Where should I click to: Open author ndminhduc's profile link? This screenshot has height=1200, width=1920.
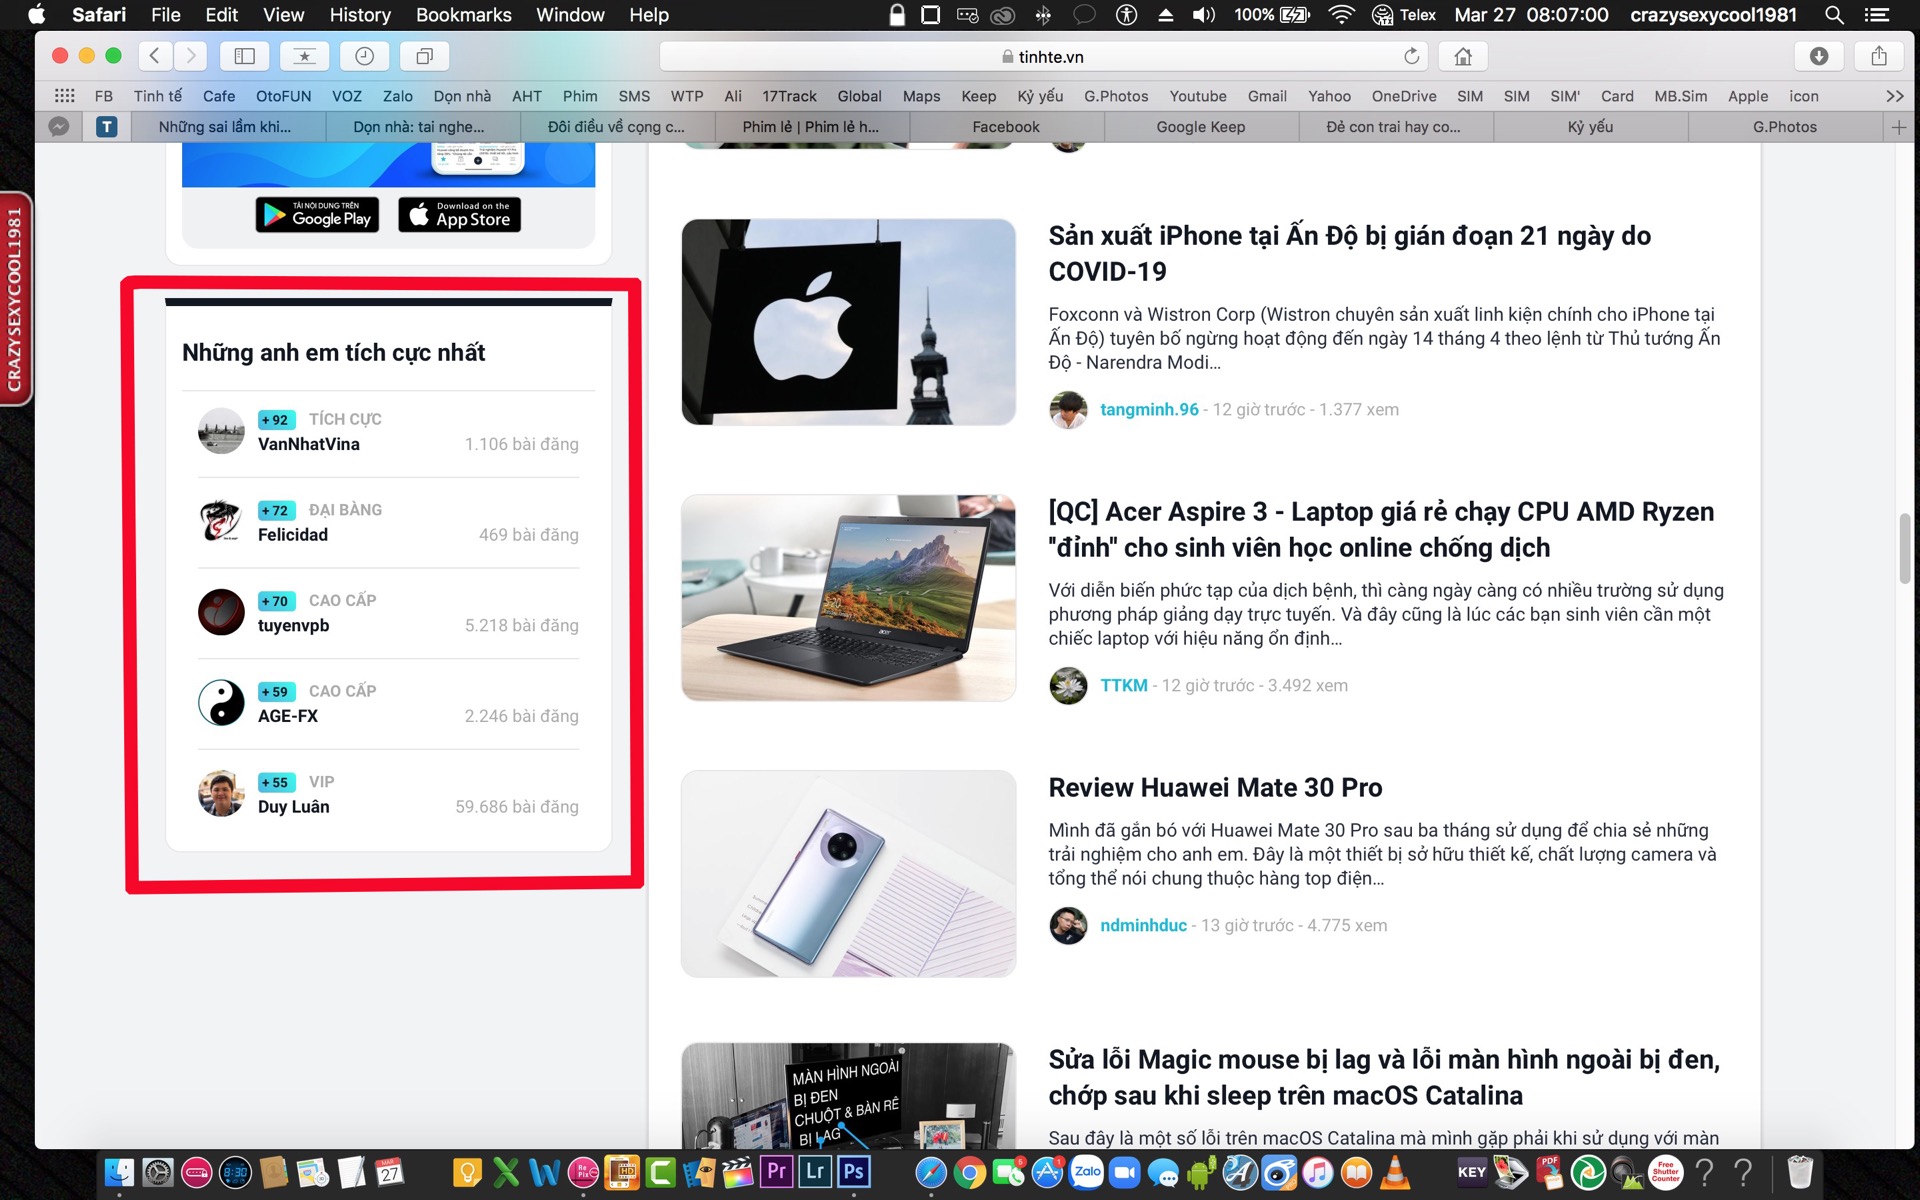(1143, 926)
